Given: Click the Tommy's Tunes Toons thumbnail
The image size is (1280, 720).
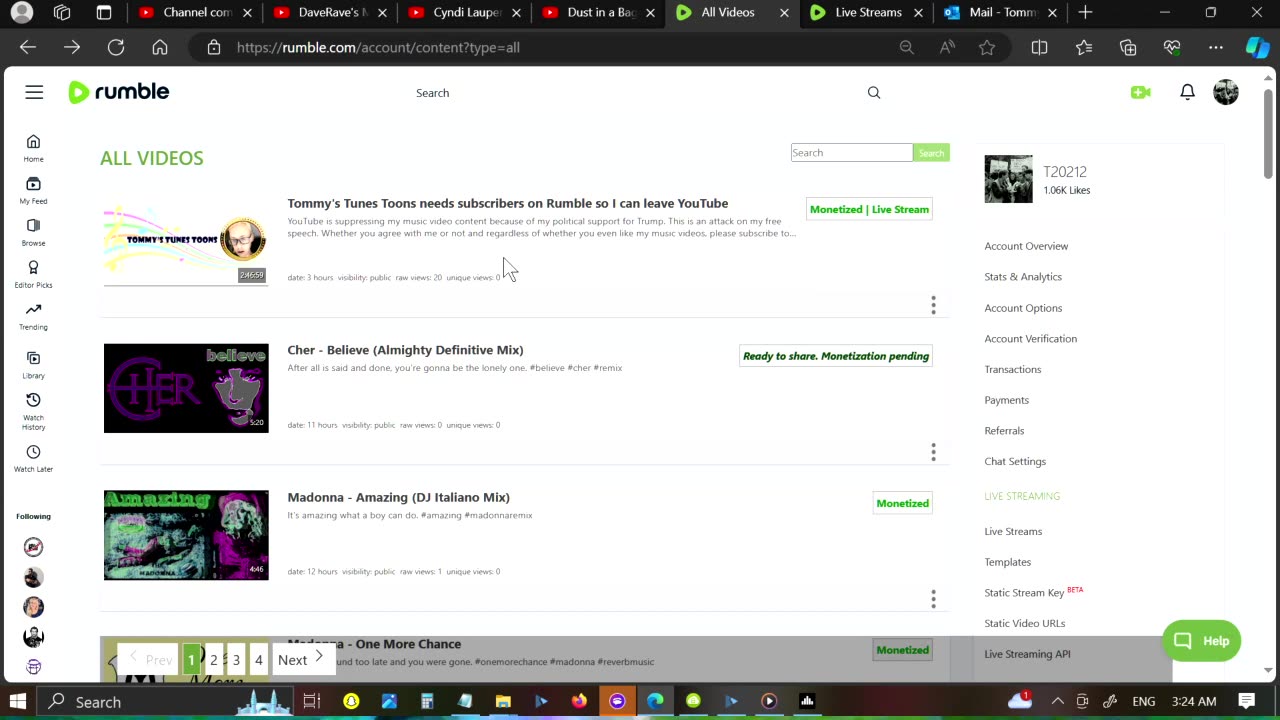Looking at the screenshot, I should pyautogui.click(x=186, y=241).
